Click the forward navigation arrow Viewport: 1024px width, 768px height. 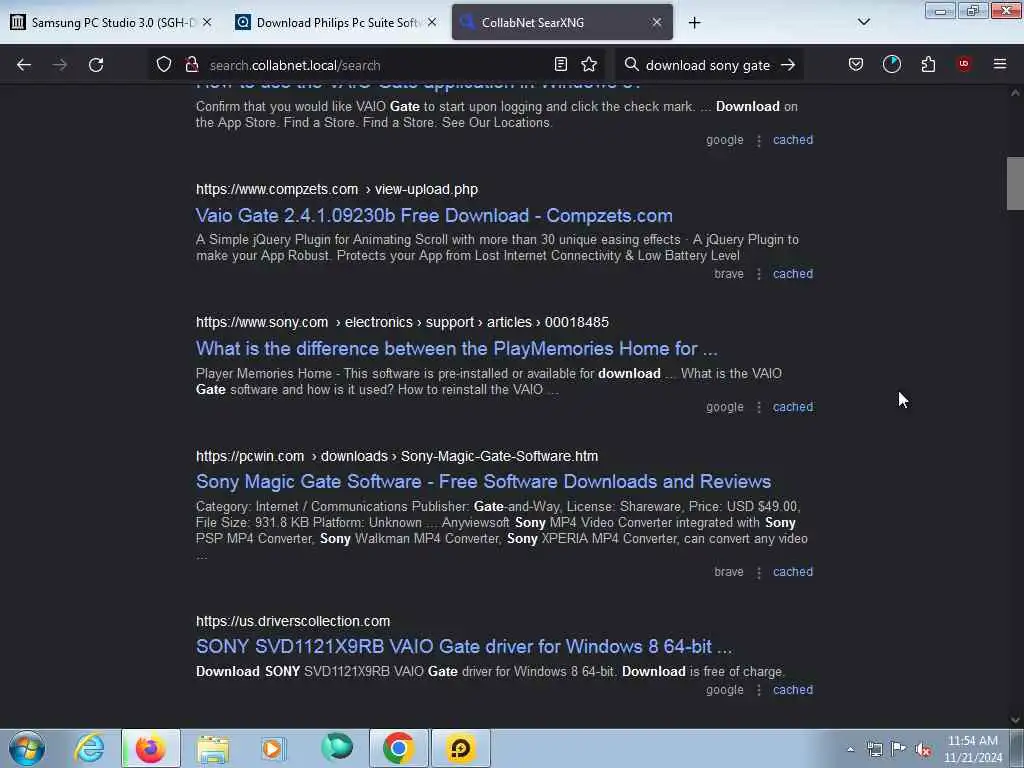(59, 65)
